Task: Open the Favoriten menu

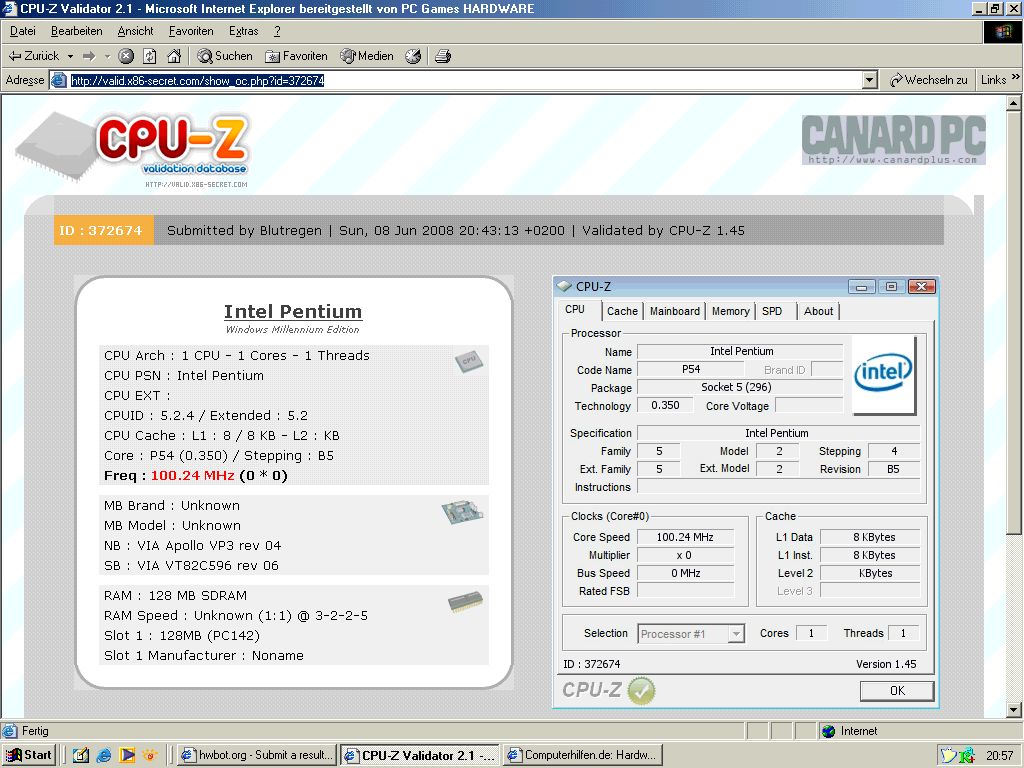Action: 191,31
